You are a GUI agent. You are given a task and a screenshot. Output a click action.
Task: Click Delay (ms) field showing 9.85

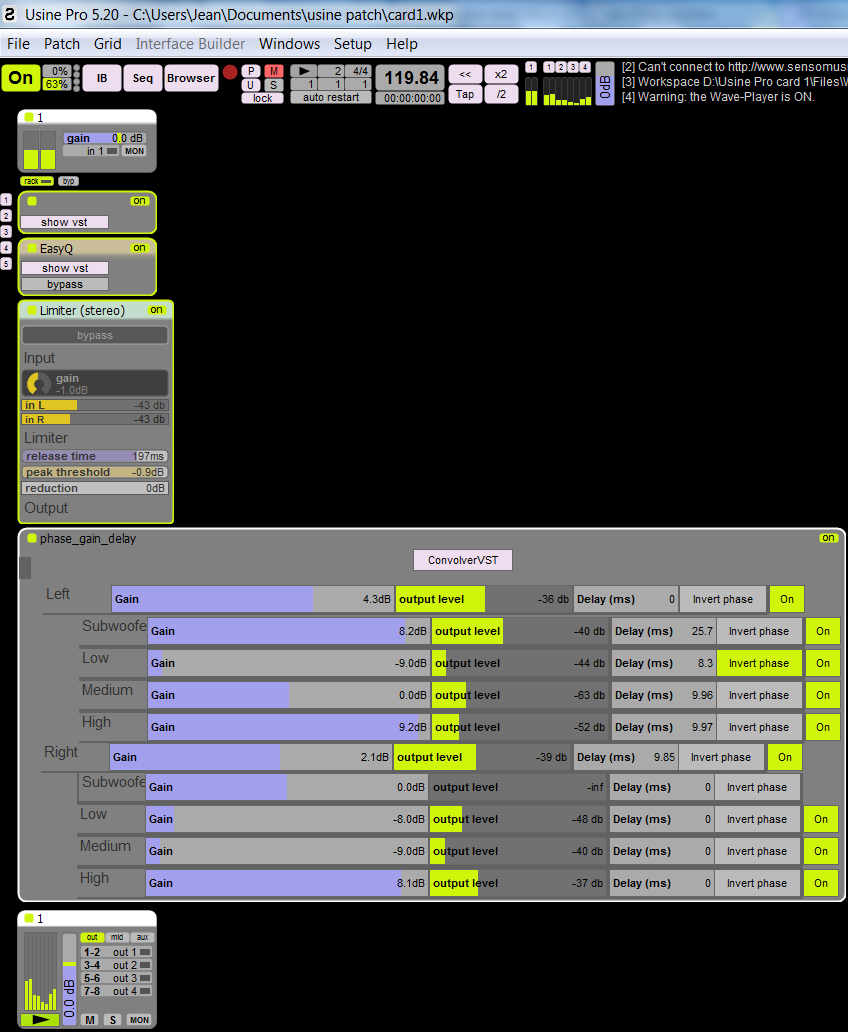coord(625,757)
